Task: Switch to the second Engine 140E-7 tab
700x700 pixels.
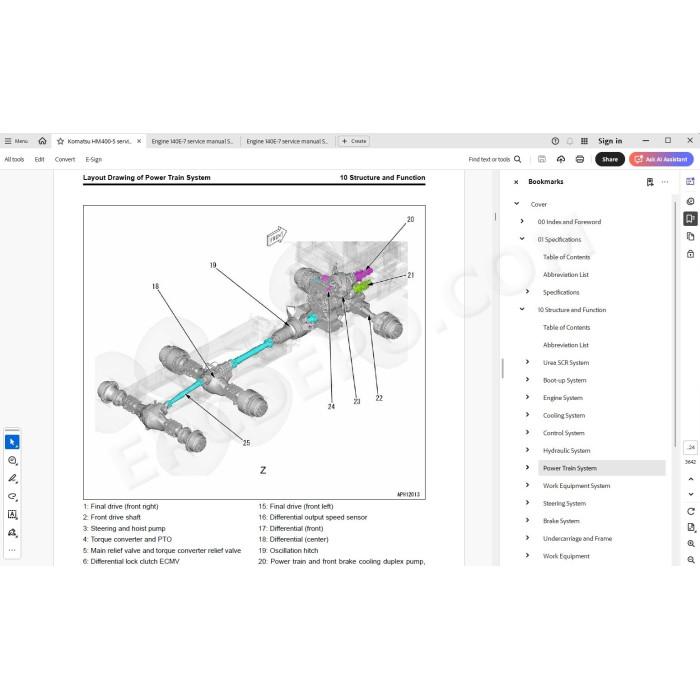Action: pyautogui.click(x=287, y=141)
